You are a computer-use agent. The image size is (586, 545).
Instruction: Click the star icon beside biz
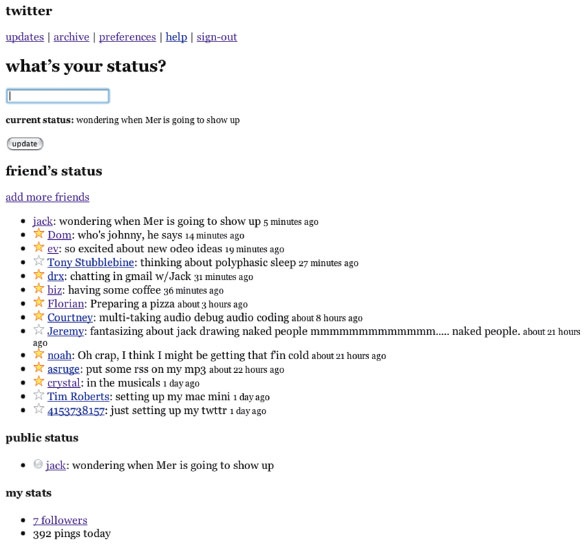[38, 289]
